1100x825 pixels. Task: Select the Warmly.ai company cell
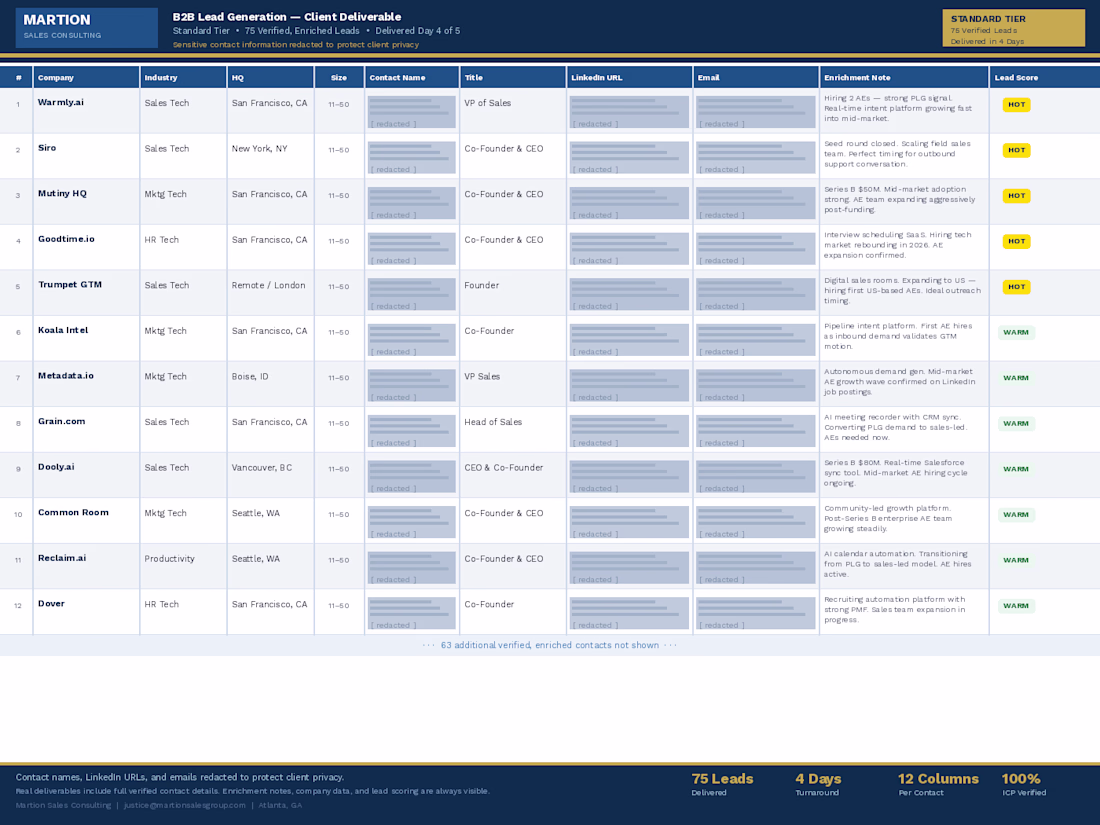tap(86, 110)
